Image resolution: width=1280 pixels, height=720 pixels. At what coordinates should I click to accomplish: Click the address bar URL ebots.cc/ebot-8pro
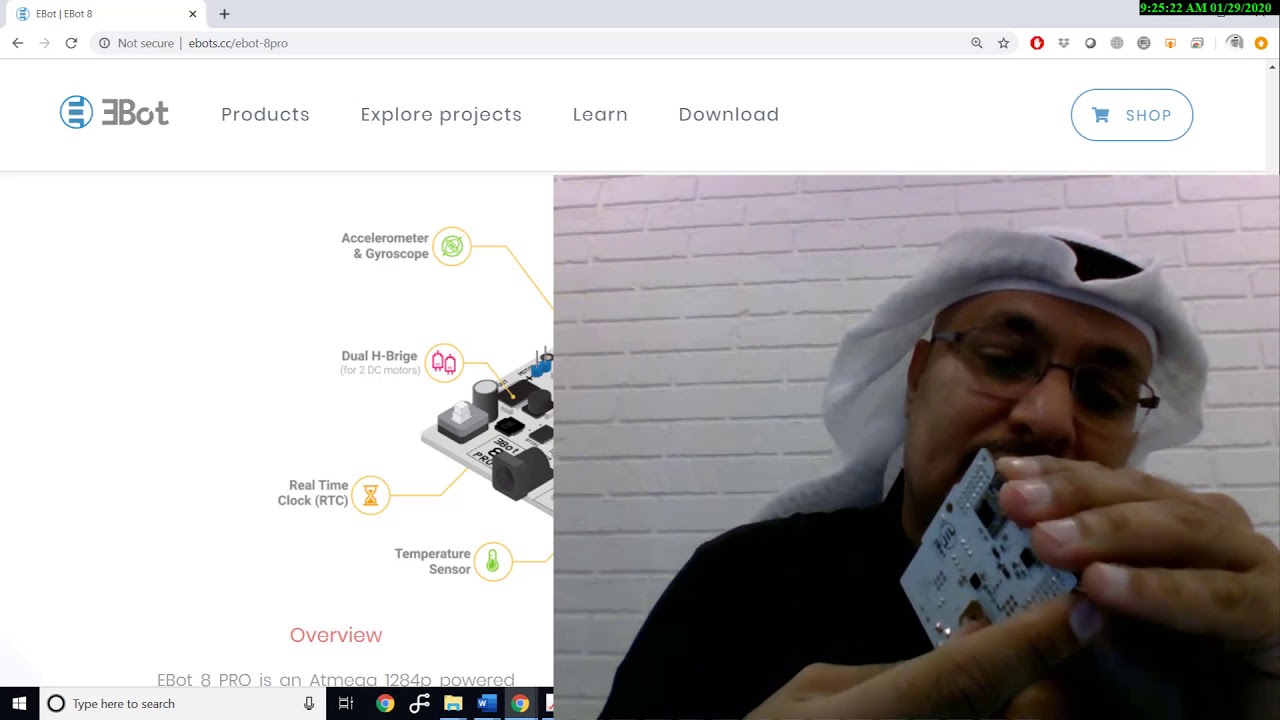pyautogui.click(x=238, y=43)
